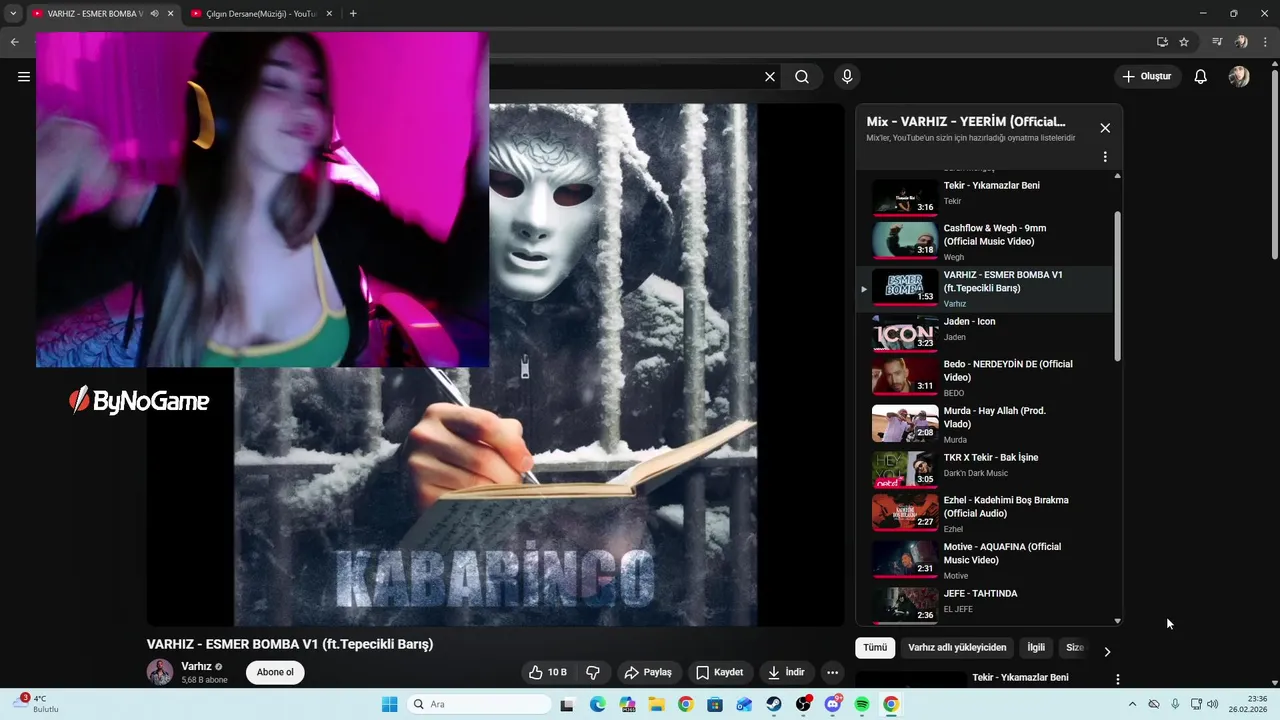
Task: Play Cashflow & Wegh - 9mm from the playlist
Action: pyautogui.click(x=985, y=241)
